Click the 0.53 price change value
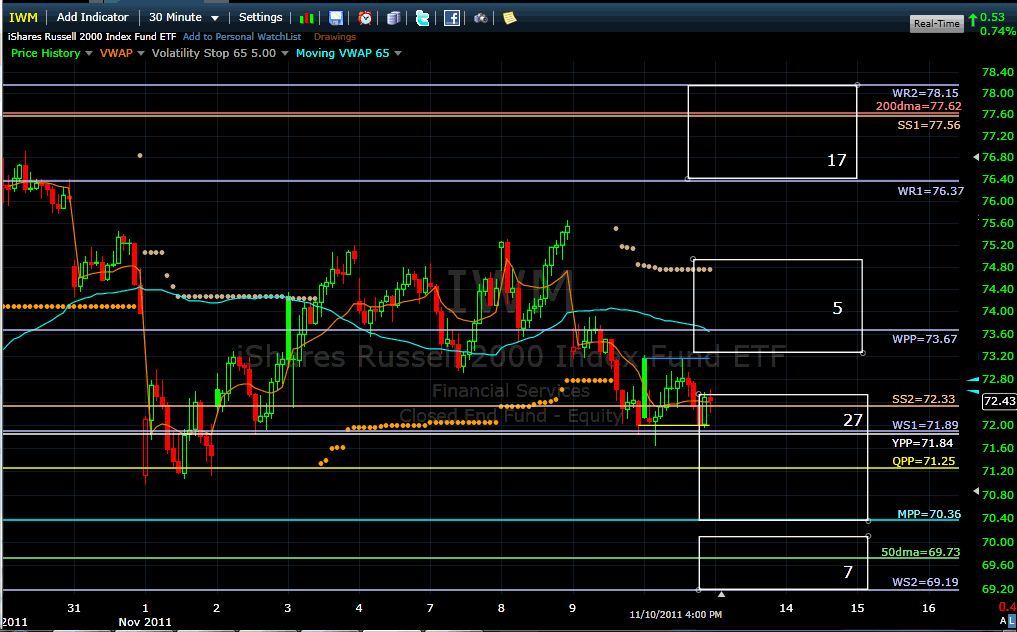Image resolution: width=1017 pixels, height=632 pixels. click(992, 18)
